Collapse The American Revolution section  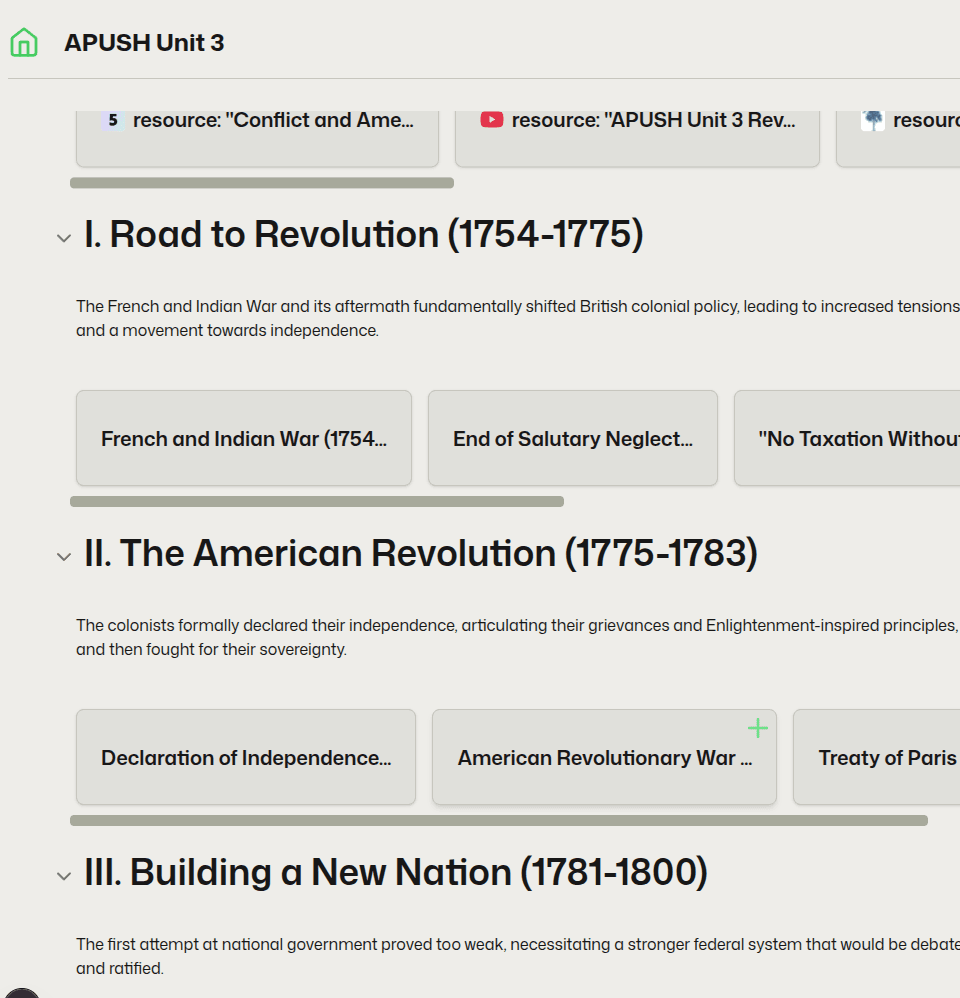64,556
